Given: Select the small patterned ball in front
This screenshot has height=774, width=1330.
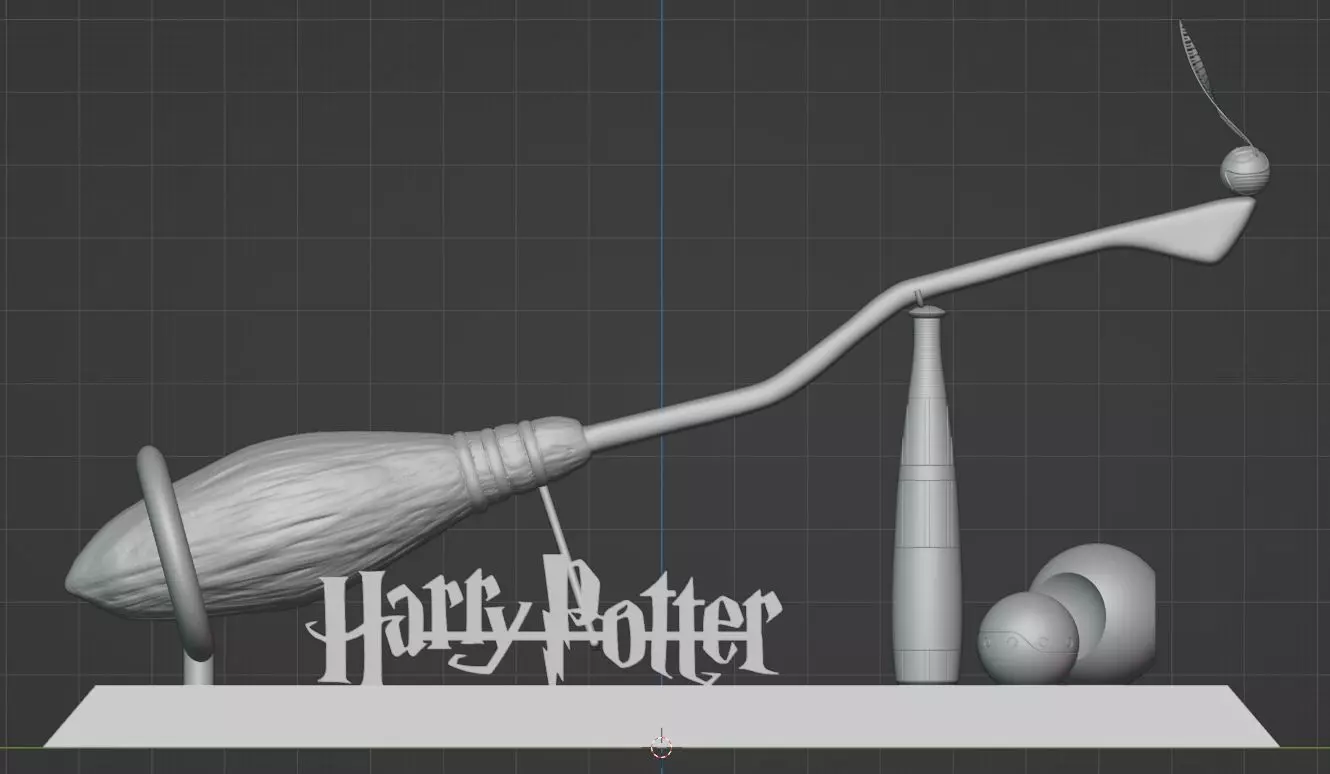Looking at the screenshot, I should click(x=1027, y=638).
